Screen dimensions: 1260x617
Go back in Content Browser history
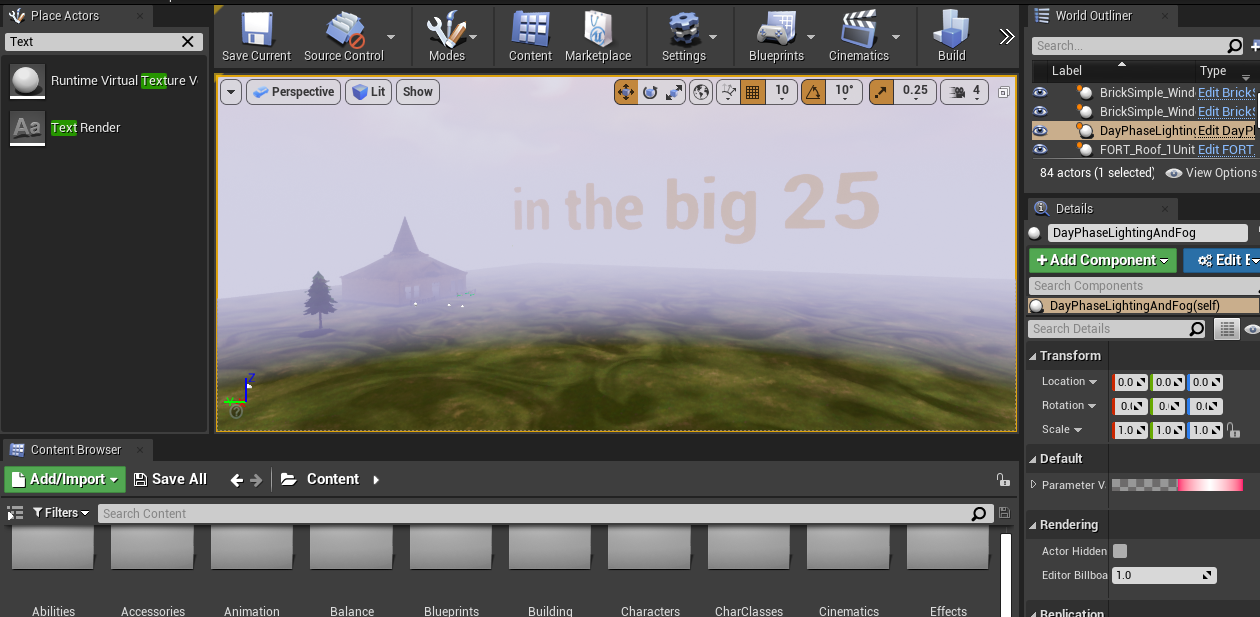tap(237, 480)
